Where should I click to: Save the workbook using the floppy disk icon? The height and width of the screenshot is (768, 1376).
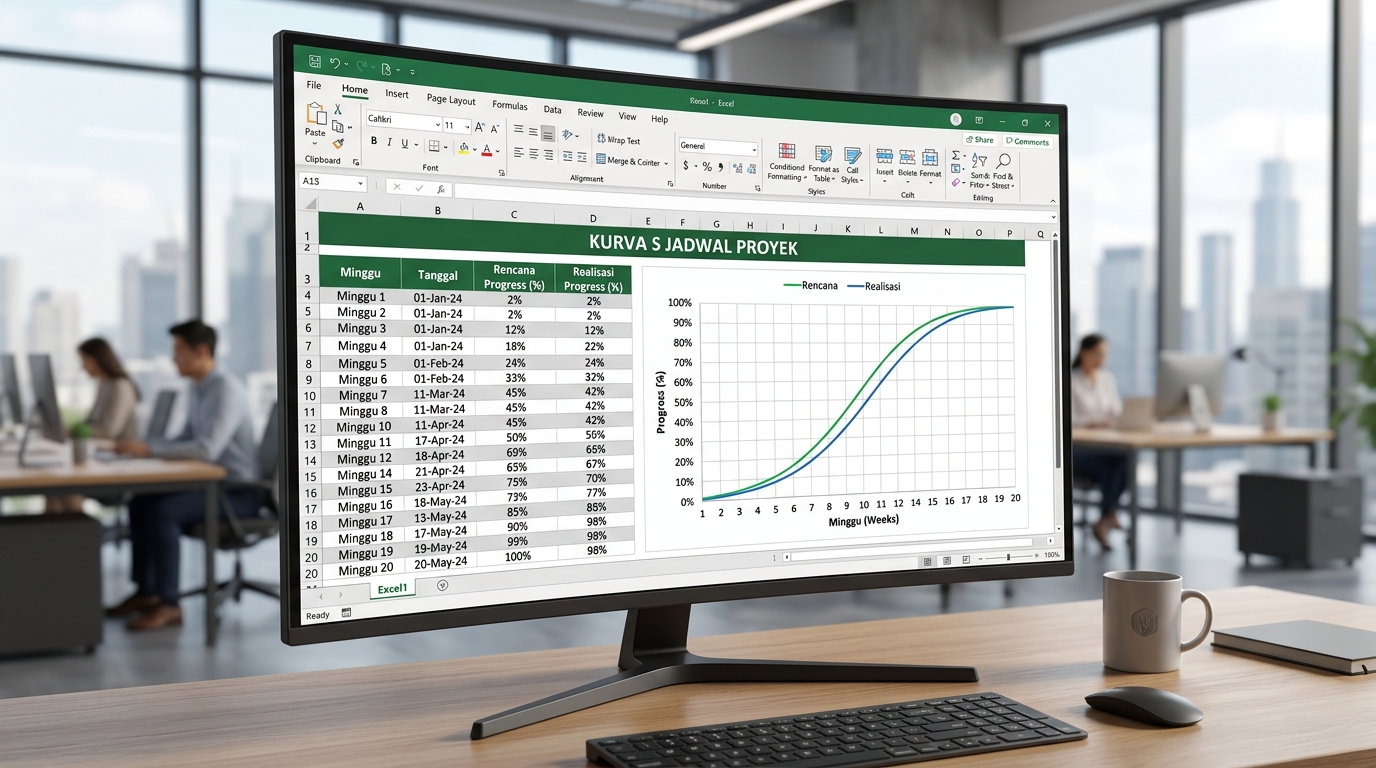tap(315, 61)
